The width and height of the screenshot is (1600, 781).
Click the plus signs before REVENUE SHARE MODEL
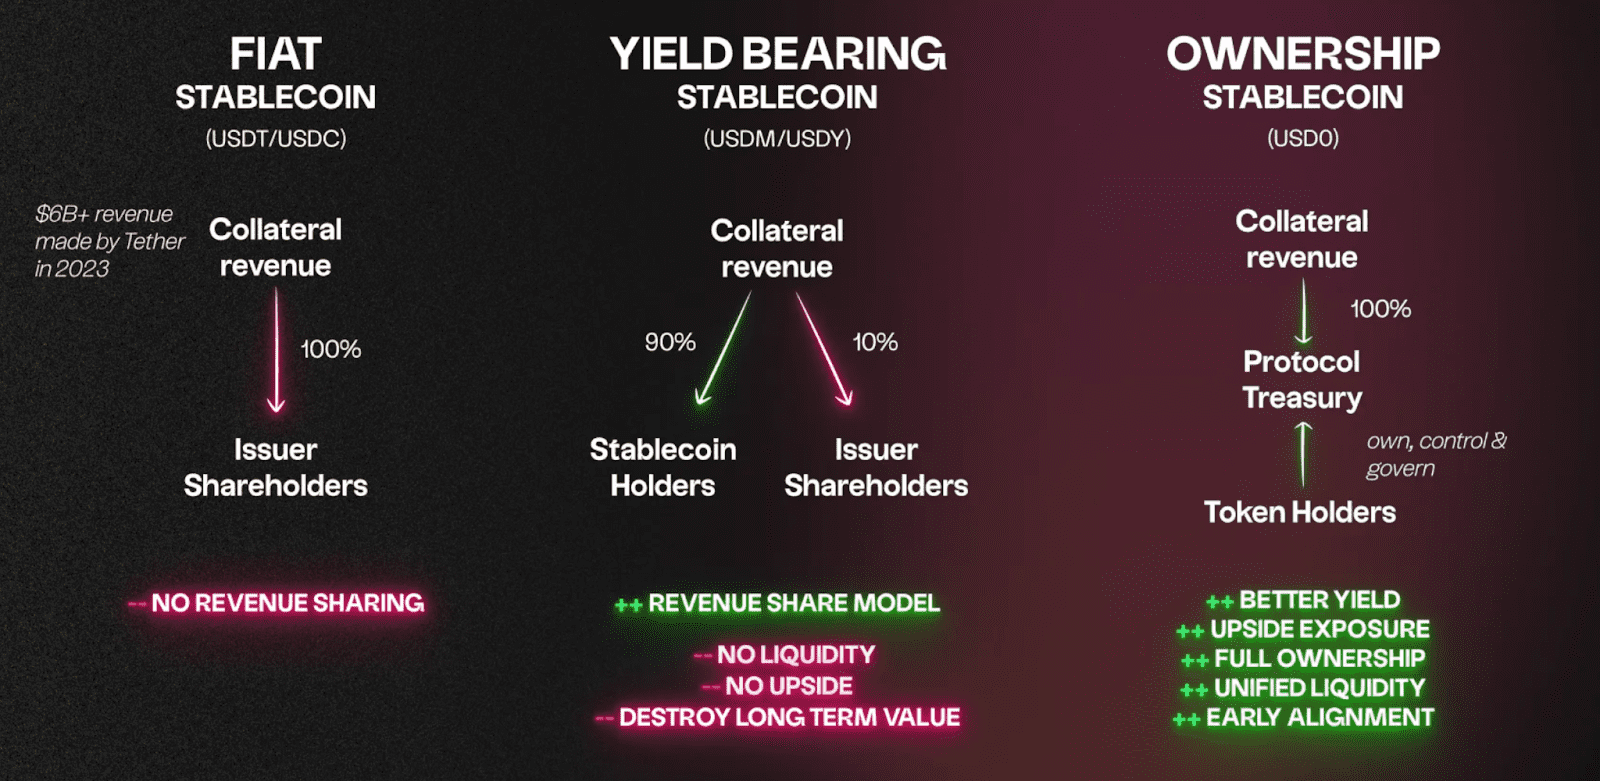628,605
